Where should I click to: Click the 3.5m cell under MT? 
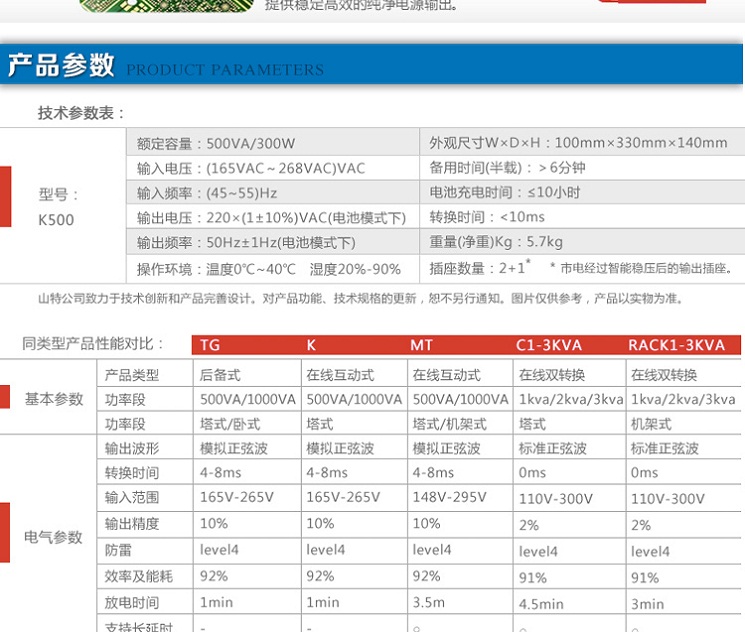click(429, 603)
